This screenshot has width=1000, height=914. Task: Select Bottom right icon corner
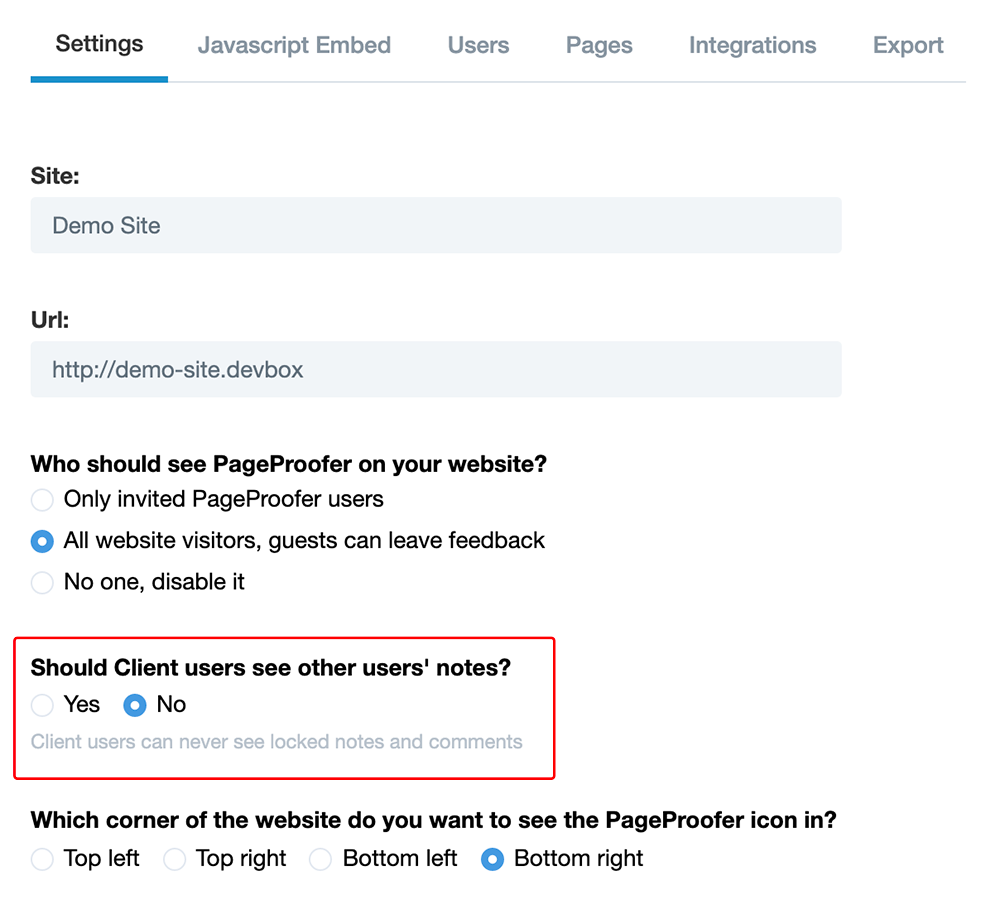[492, 859]
